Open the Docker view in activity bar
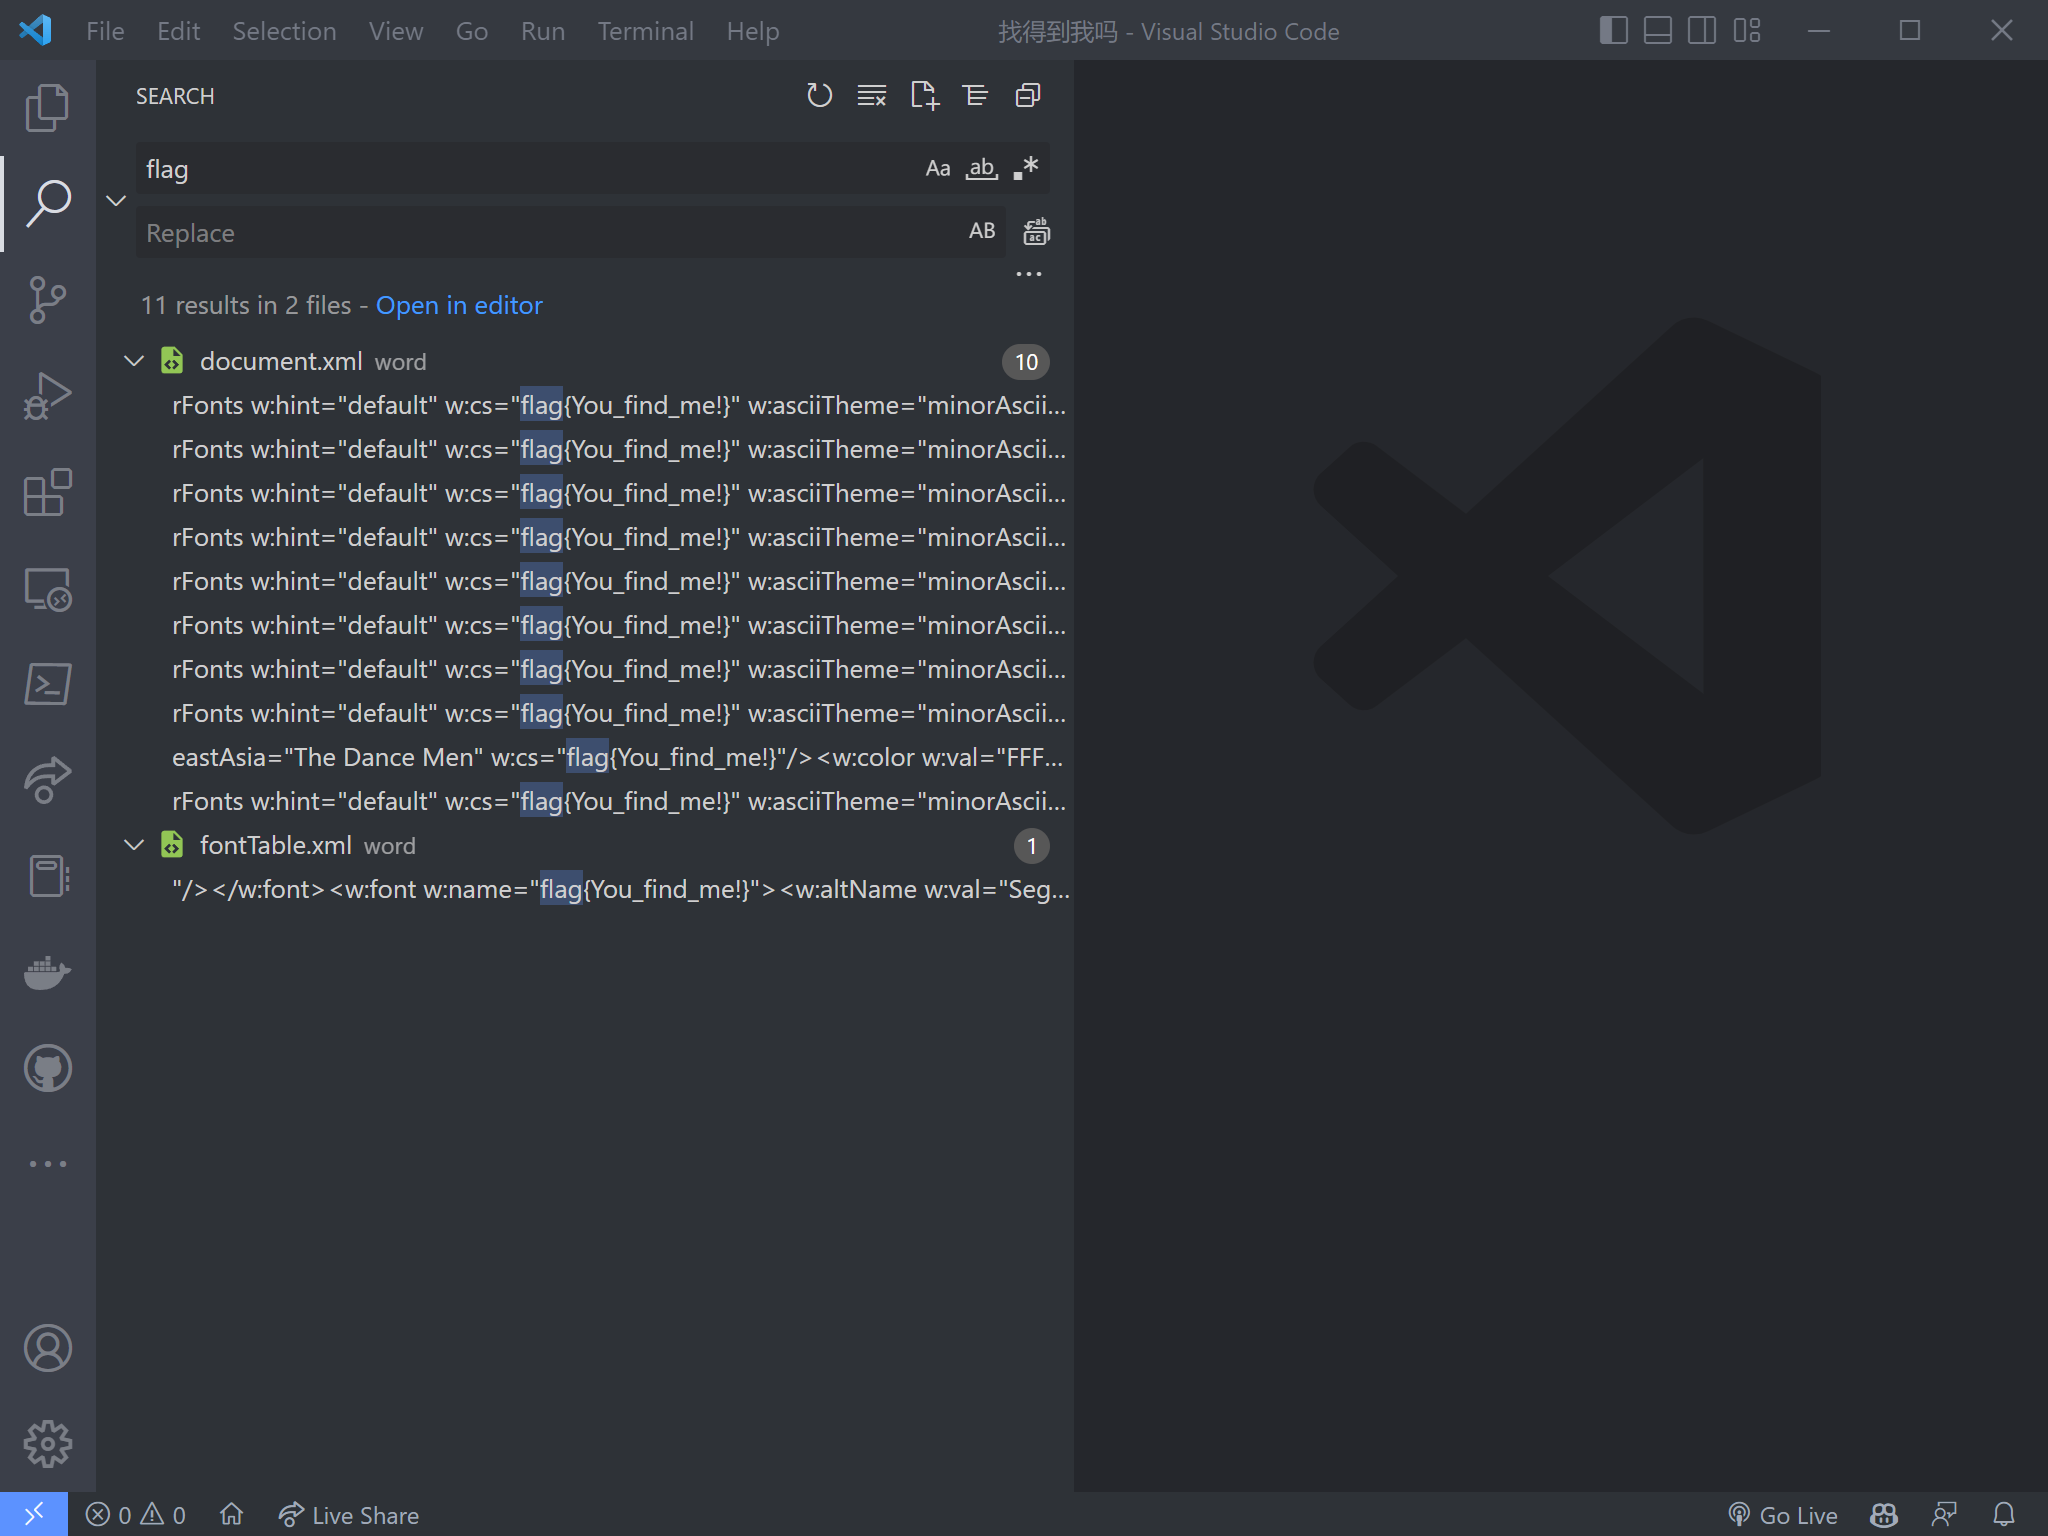The image size is (2048, 1536). [47, 971]
